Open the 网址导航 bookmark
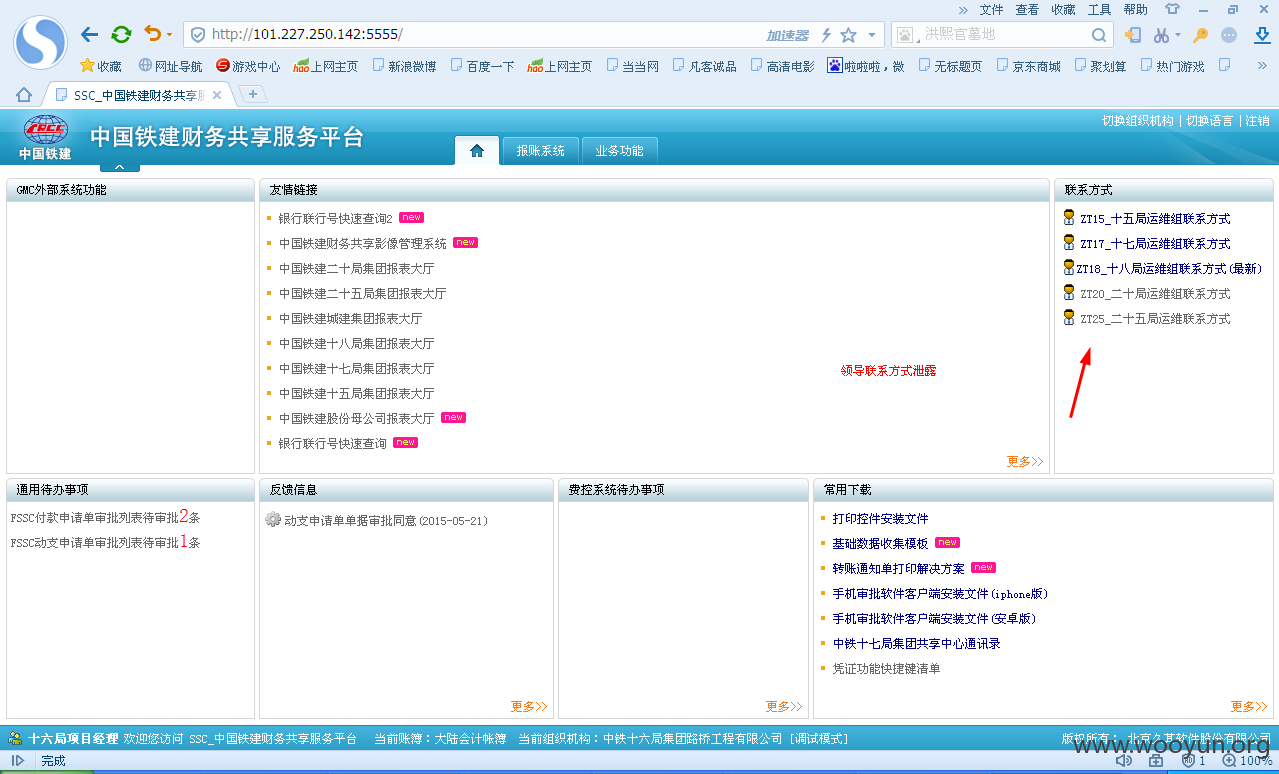 tap(170, 66)
